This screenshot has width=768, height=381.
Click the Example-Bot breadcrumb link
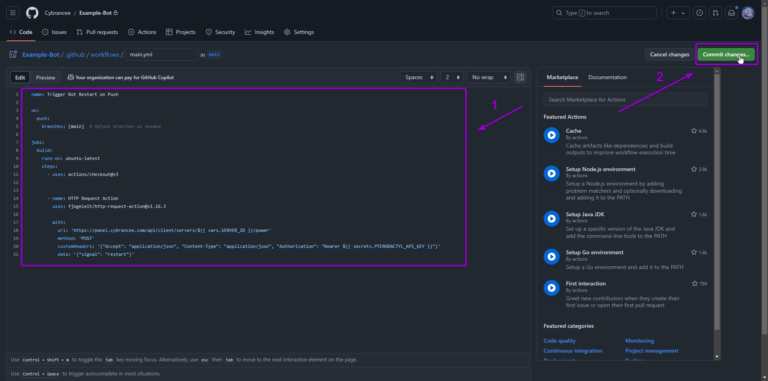click(x=41, y=55)
